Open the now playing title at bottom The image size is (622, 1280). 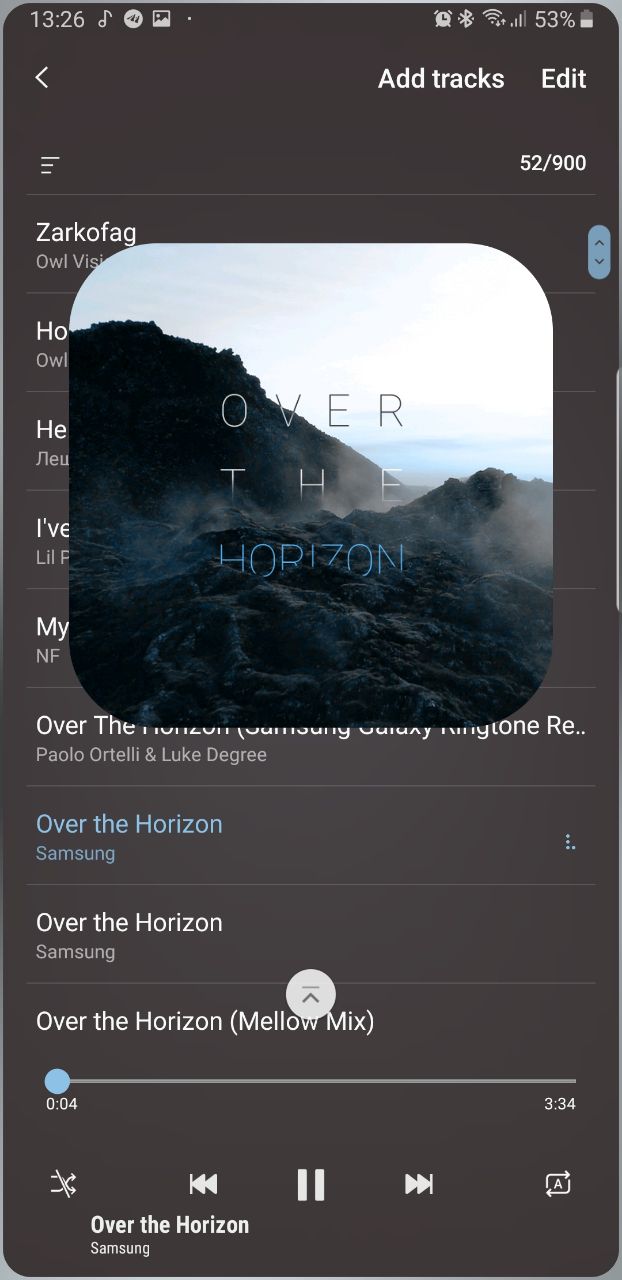coord(170,1225)
